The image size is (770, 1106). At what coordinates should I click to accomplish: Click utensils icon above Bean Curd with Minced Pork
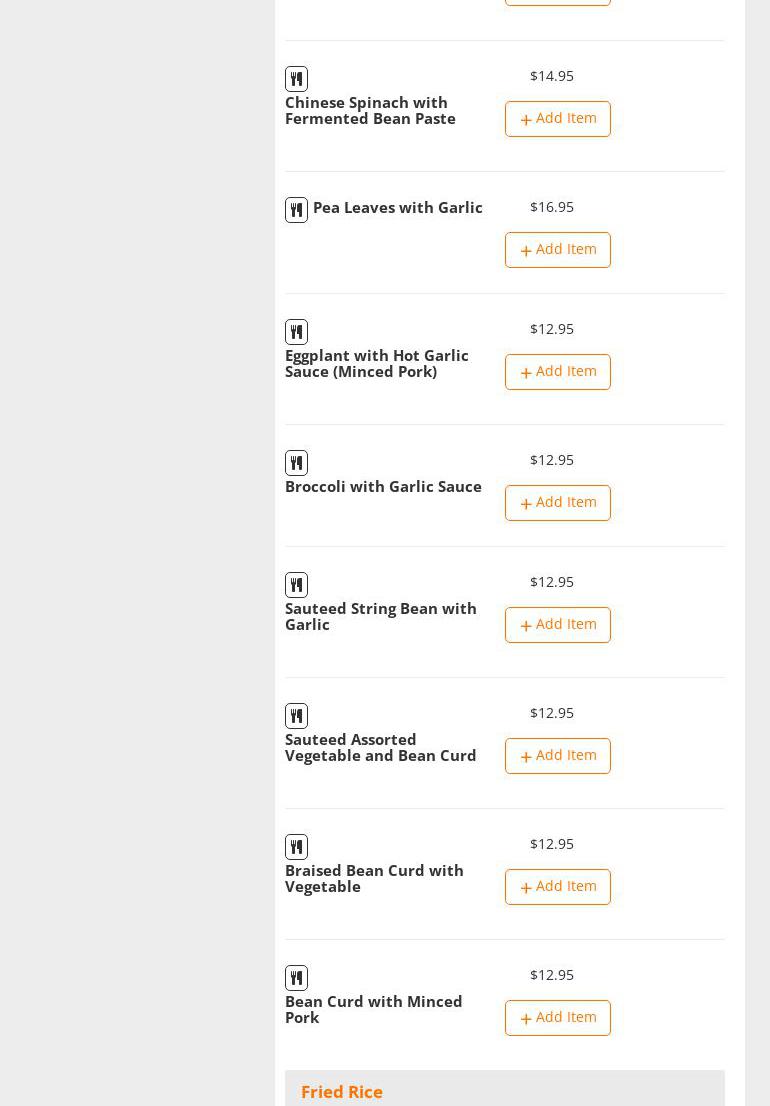[296, 978]
